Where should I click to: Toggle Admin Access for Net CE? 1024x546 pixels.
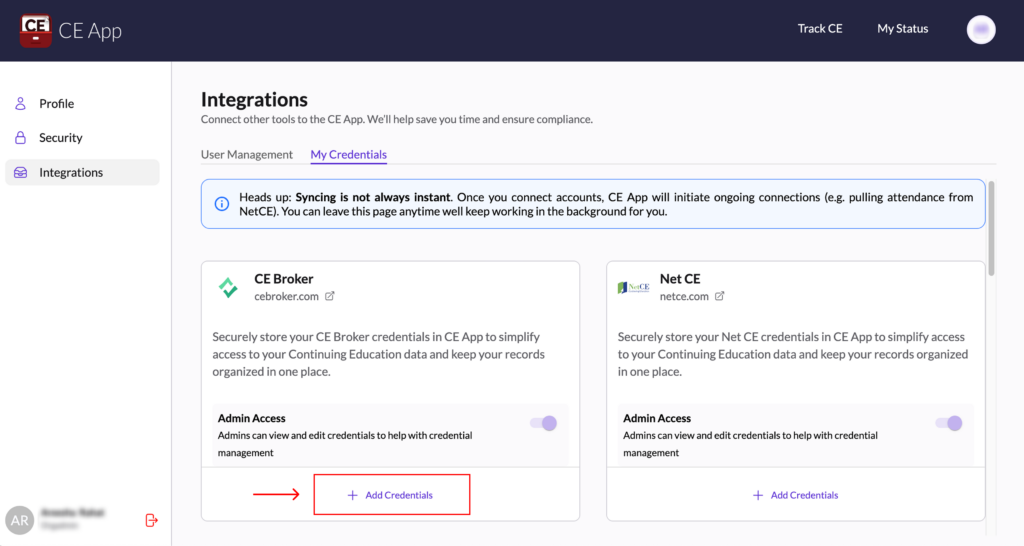(x=948, y=423)
